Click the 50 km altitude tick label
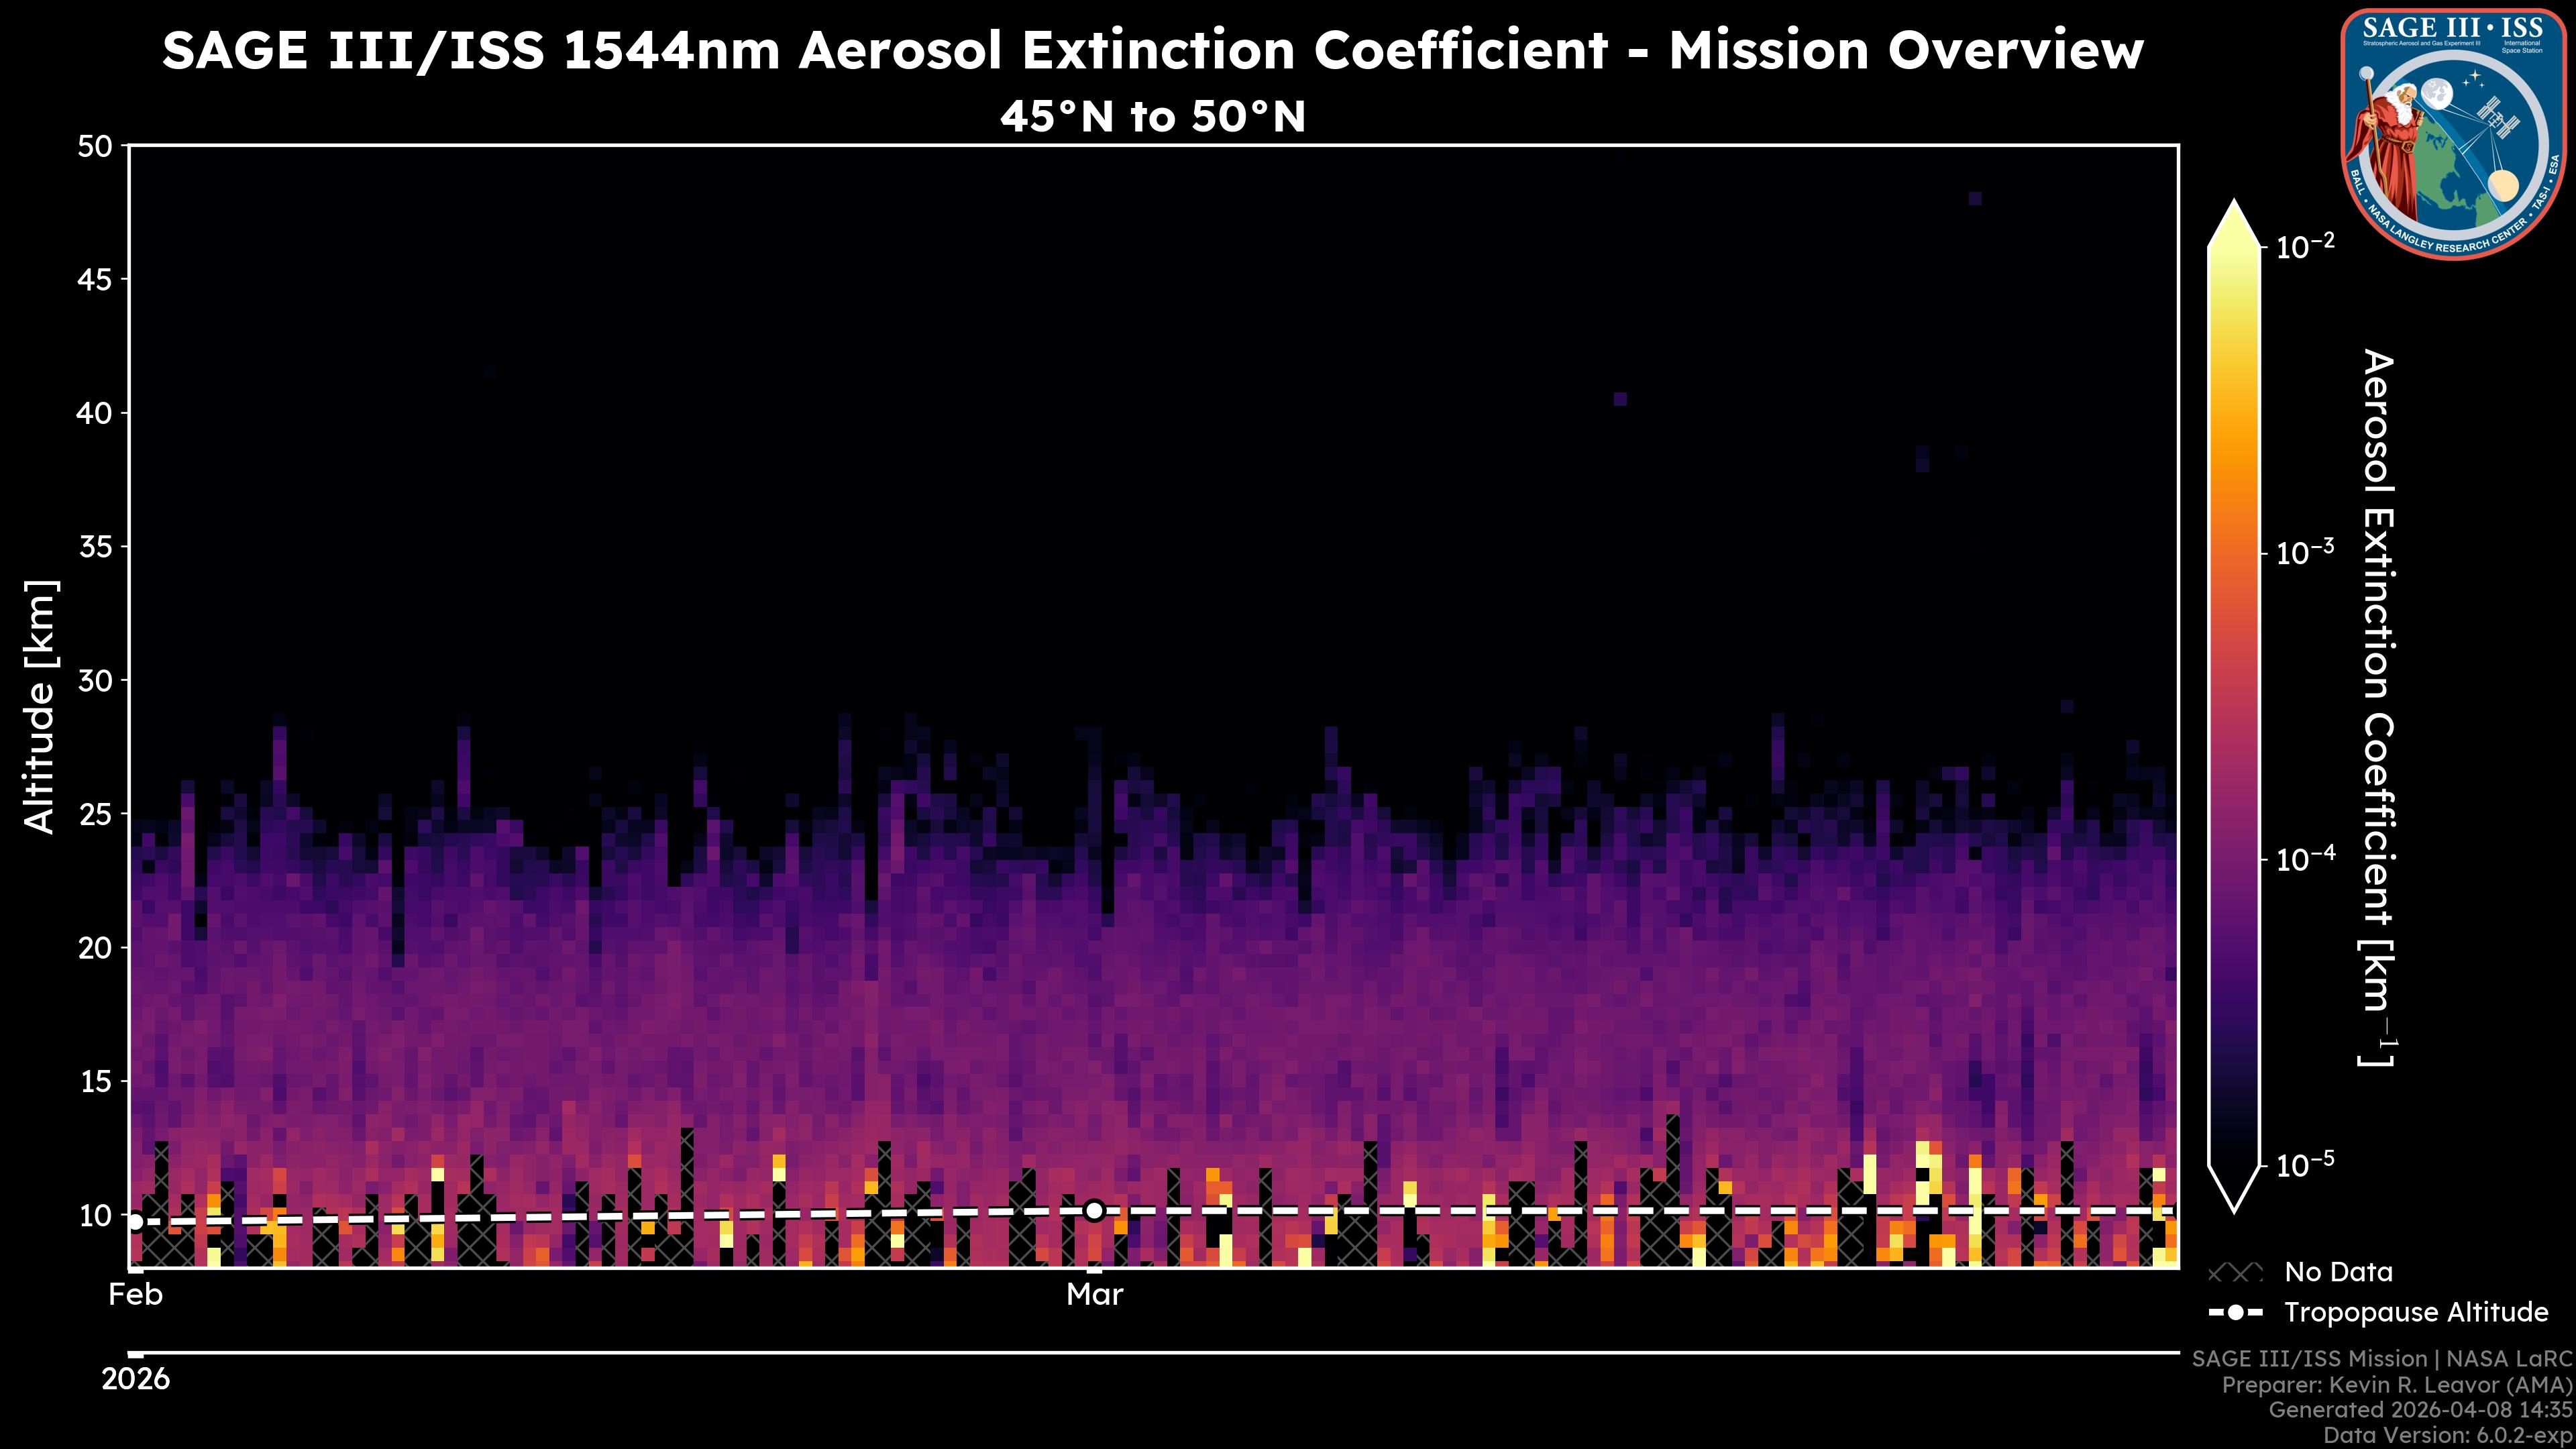 pos(96,147)
